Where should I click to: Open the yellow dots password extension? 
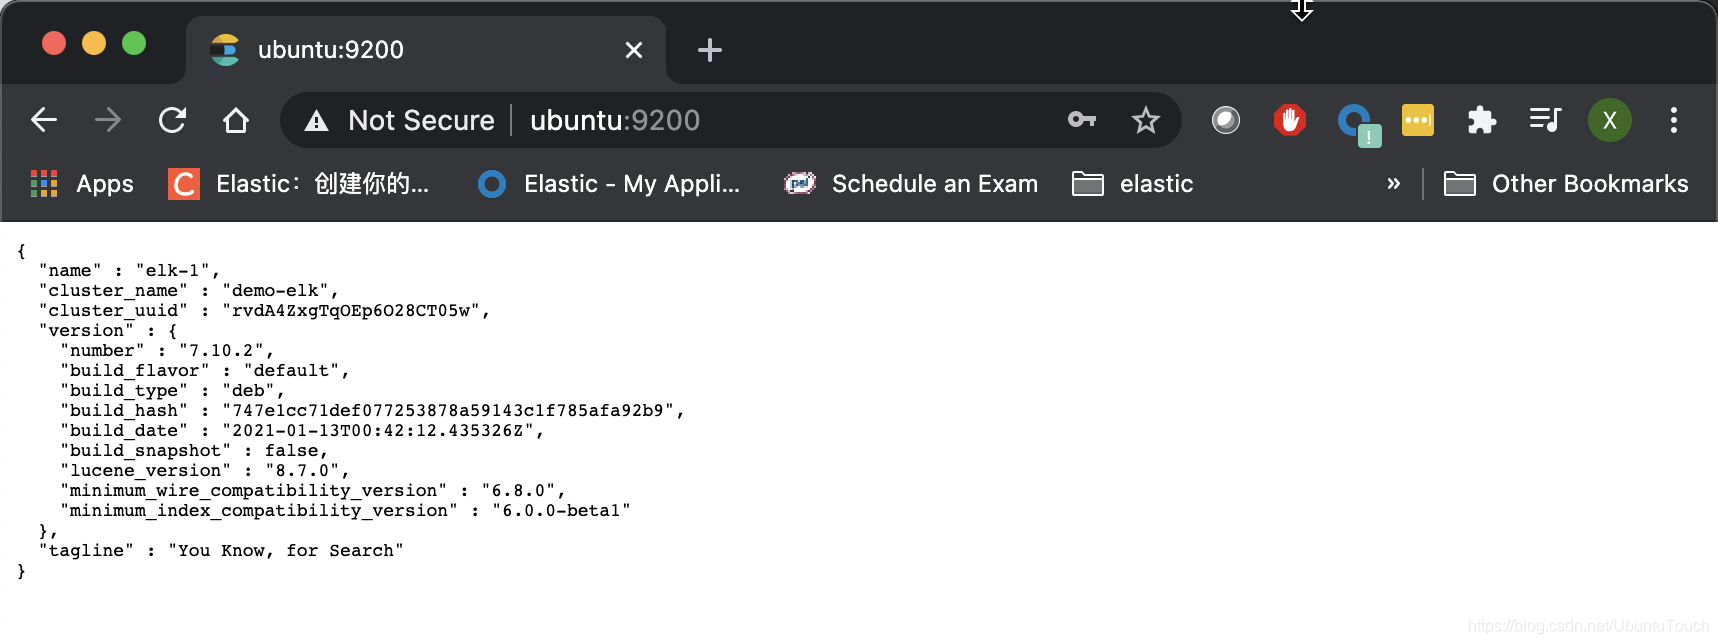(x=1418, y=120)
